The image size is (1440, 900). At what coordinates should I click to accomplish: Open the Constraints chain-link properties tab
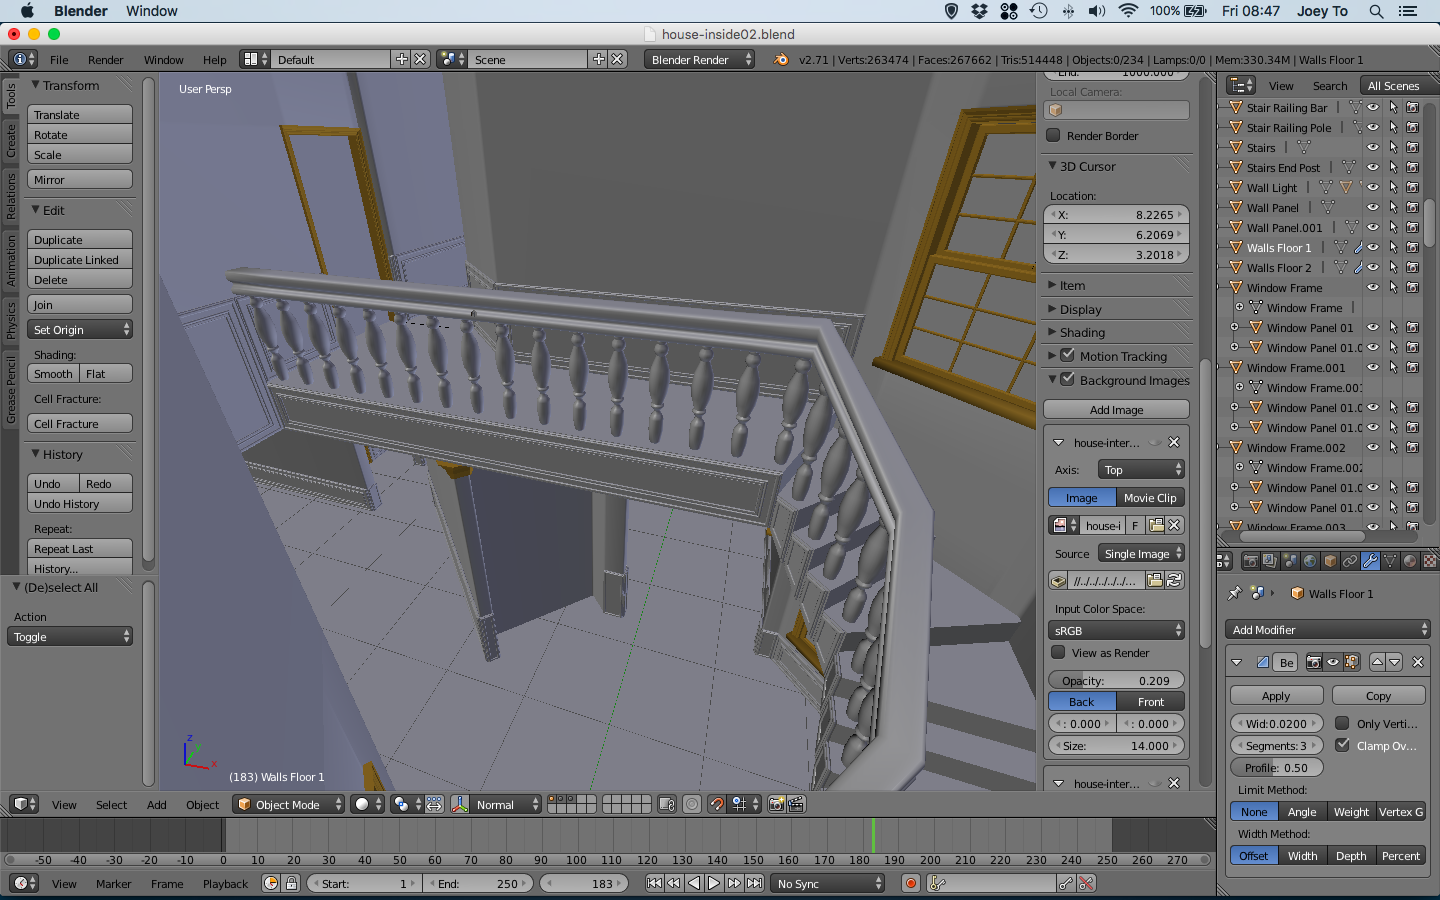pos(1350,562)
